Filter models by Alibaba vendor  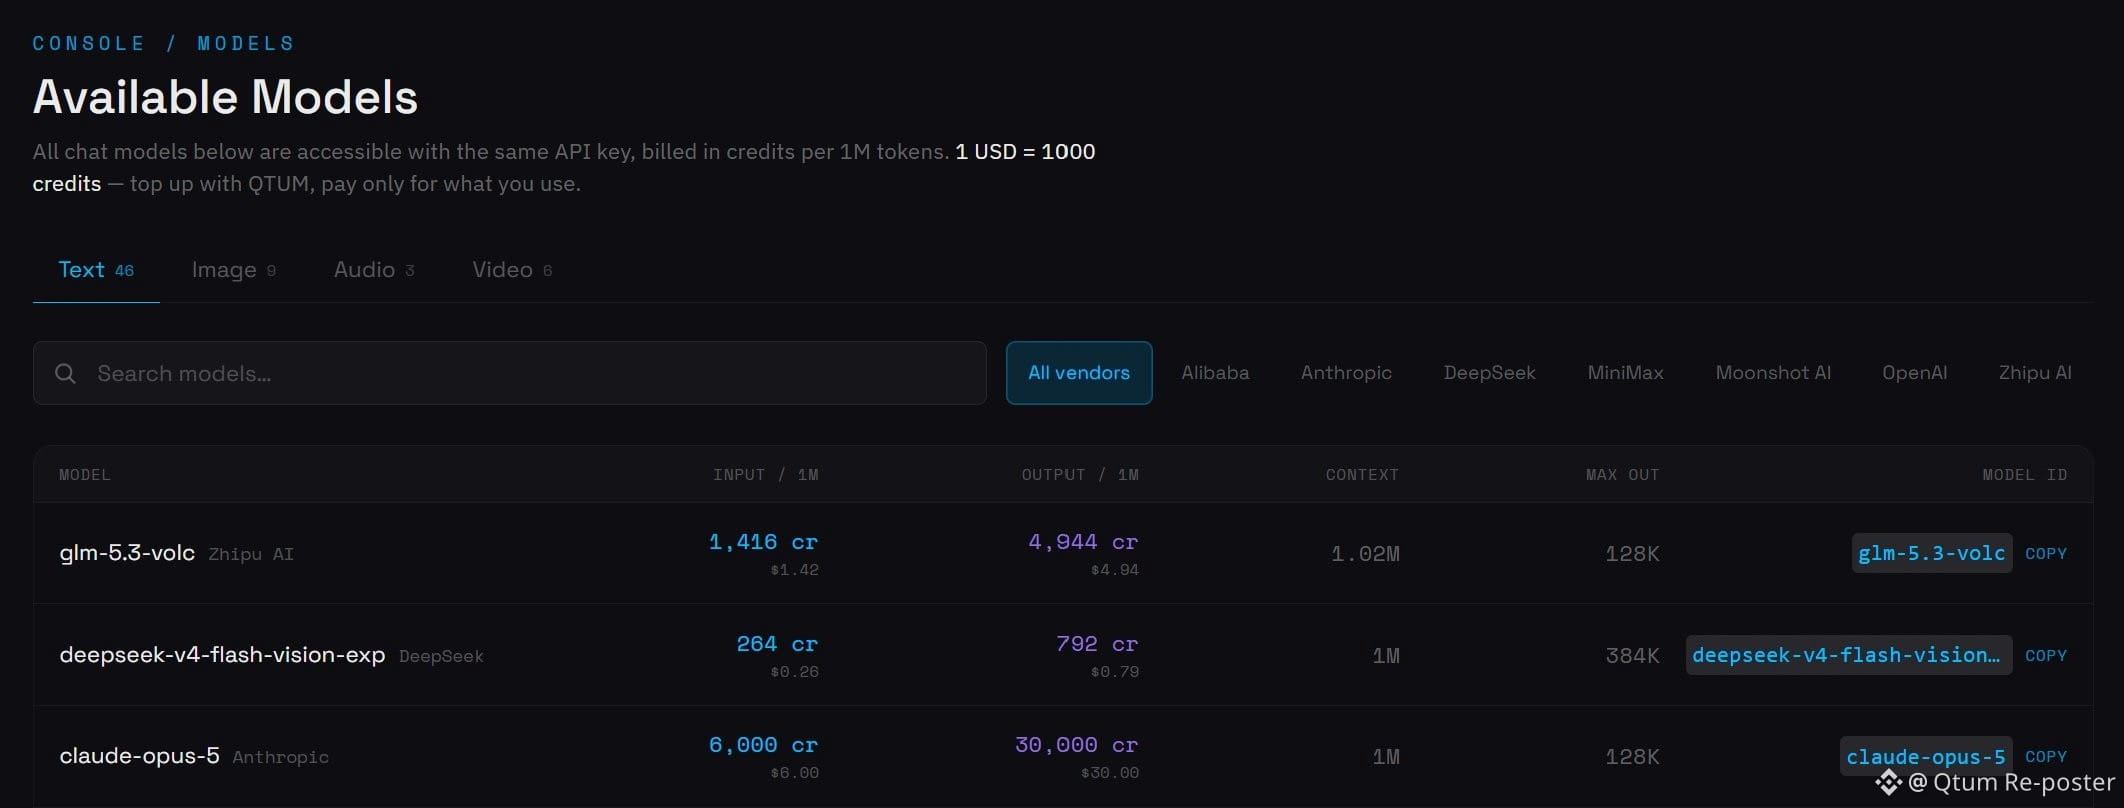click(1215, 373)
